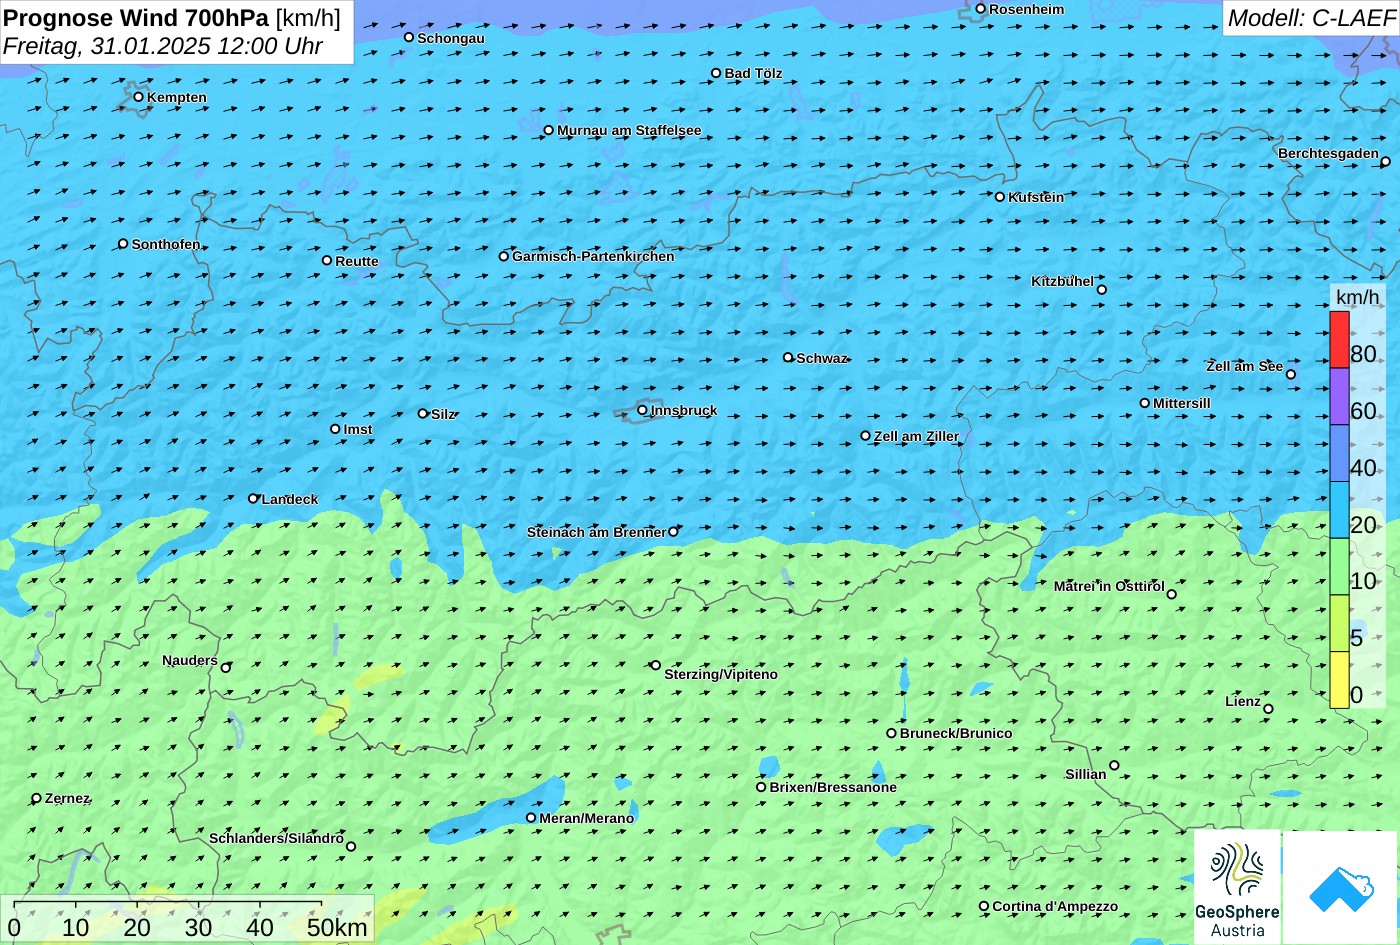This screenshot has height=945, width=1400.
Task: Click the purple 60 km/h legend color
Action: click(1339, 397)
